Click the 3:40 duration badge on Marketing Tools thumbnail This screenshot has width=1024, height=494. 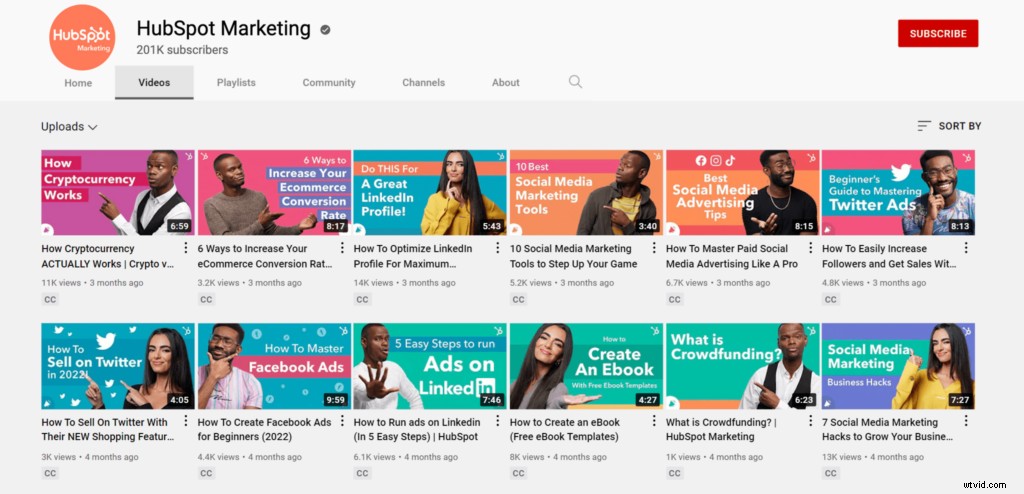coord(647,227)
